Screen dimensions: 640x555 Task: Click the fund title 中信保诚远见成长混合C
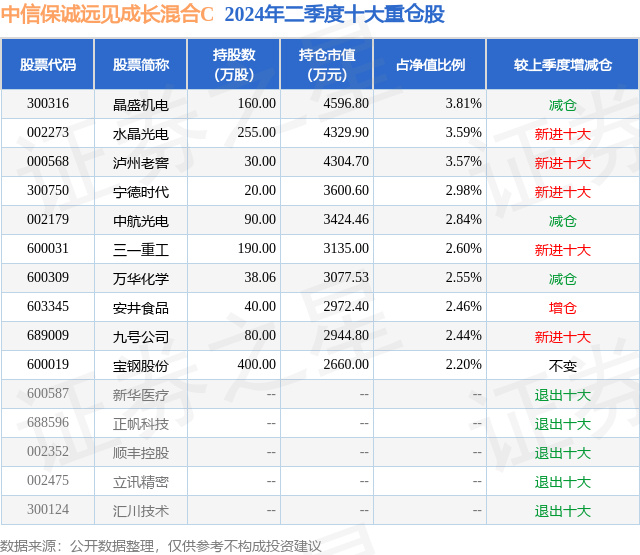[107, 14]
